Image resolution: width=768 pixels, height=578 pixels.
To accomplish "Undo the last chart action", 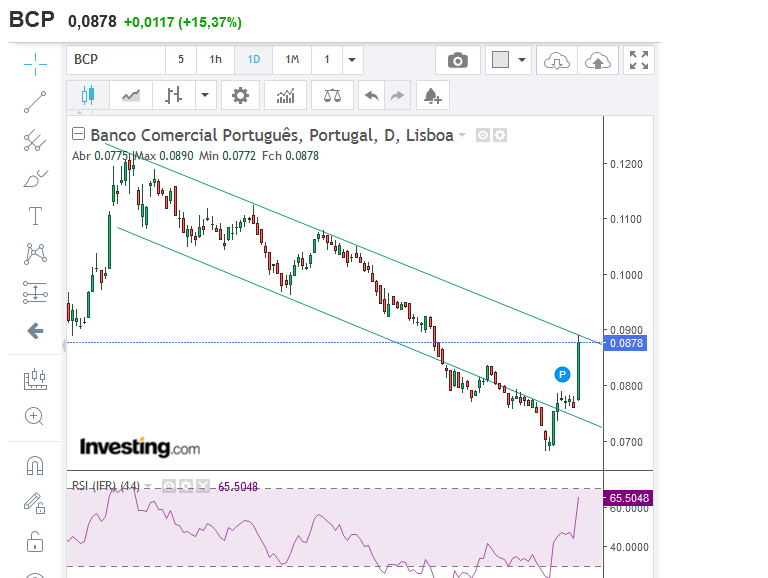I will 372,95.
